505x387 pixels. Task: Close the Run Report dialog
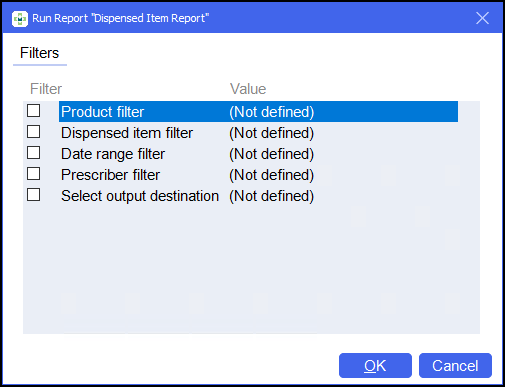(482, 18)
